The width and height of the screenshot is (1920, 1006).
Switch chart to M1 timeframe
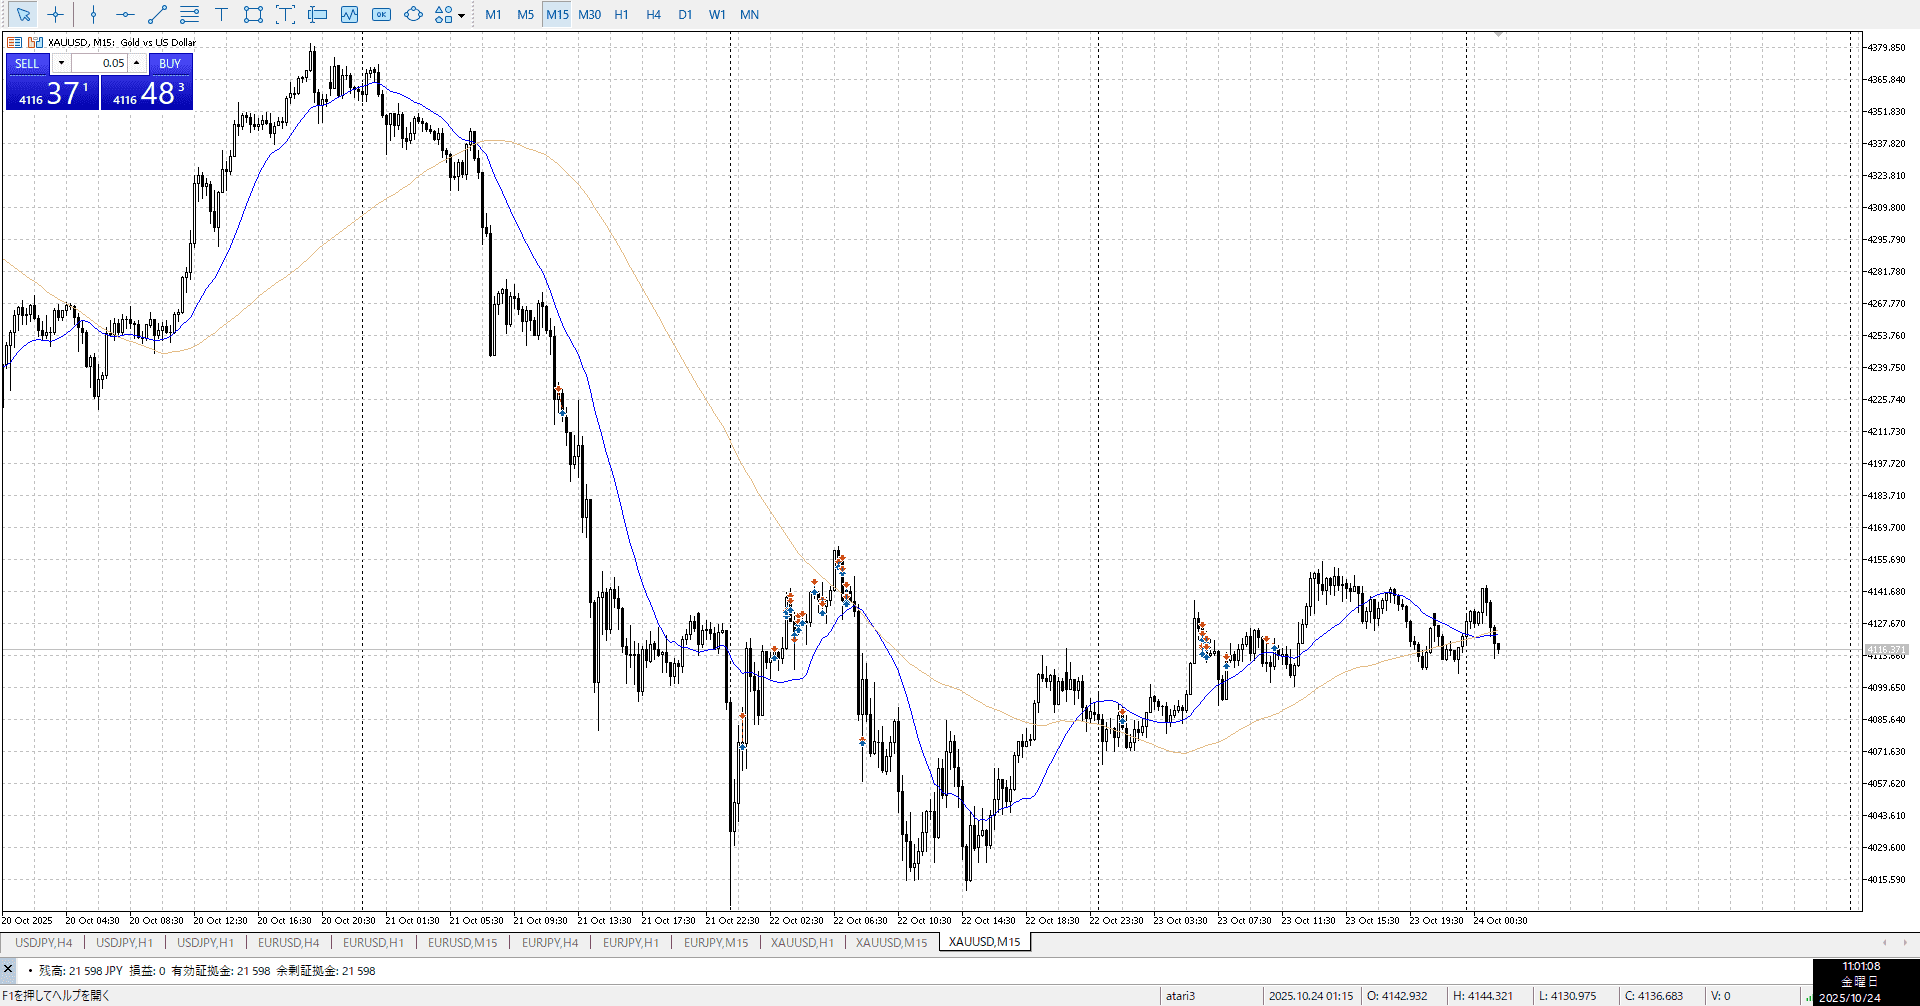tap(493, 14)
